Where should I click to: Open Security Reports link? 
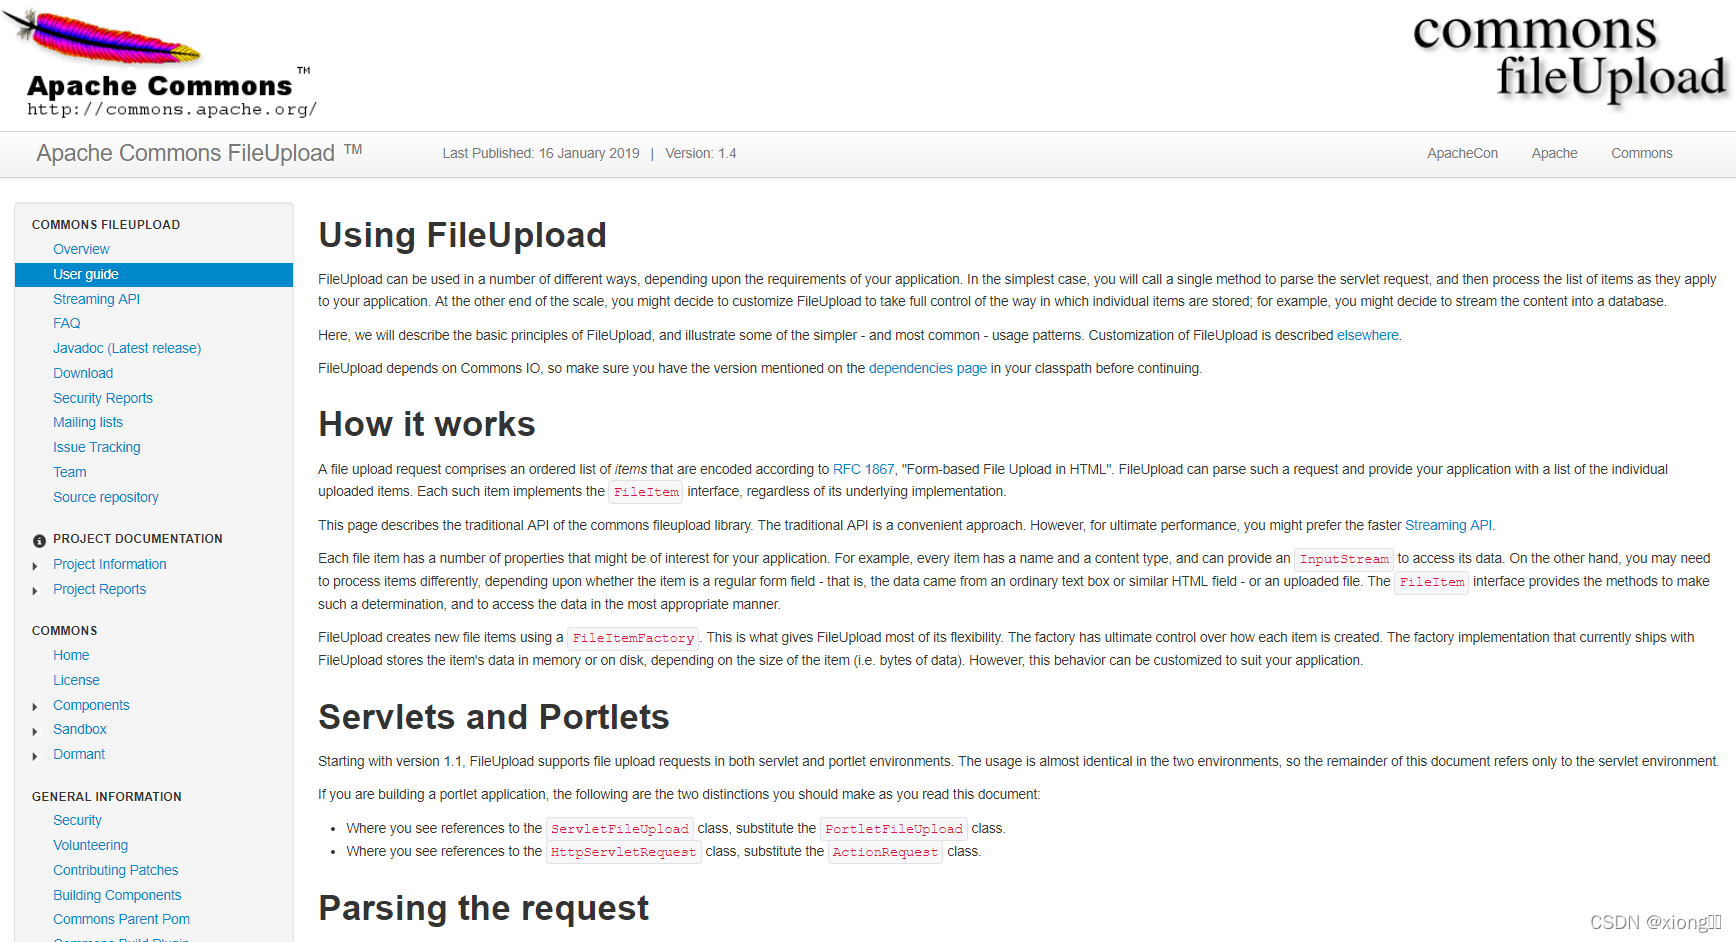(x=103, y=398)
